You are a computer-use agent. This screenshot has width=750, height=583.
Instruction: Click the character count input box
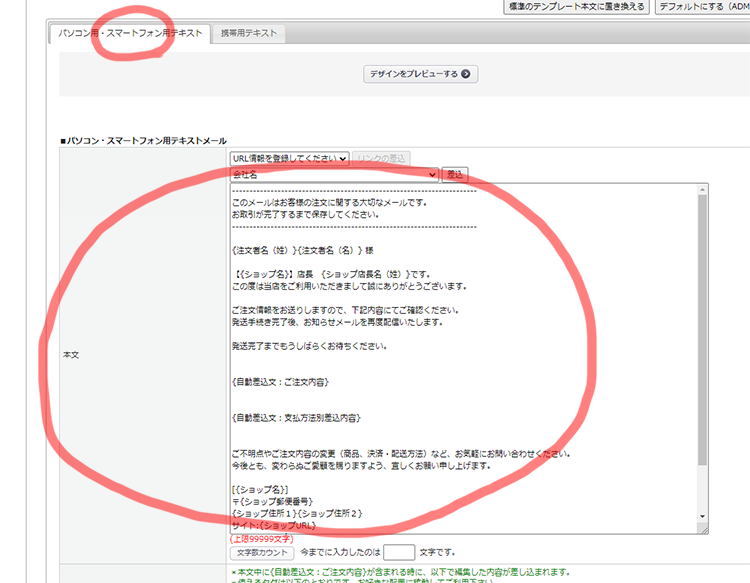399,552
